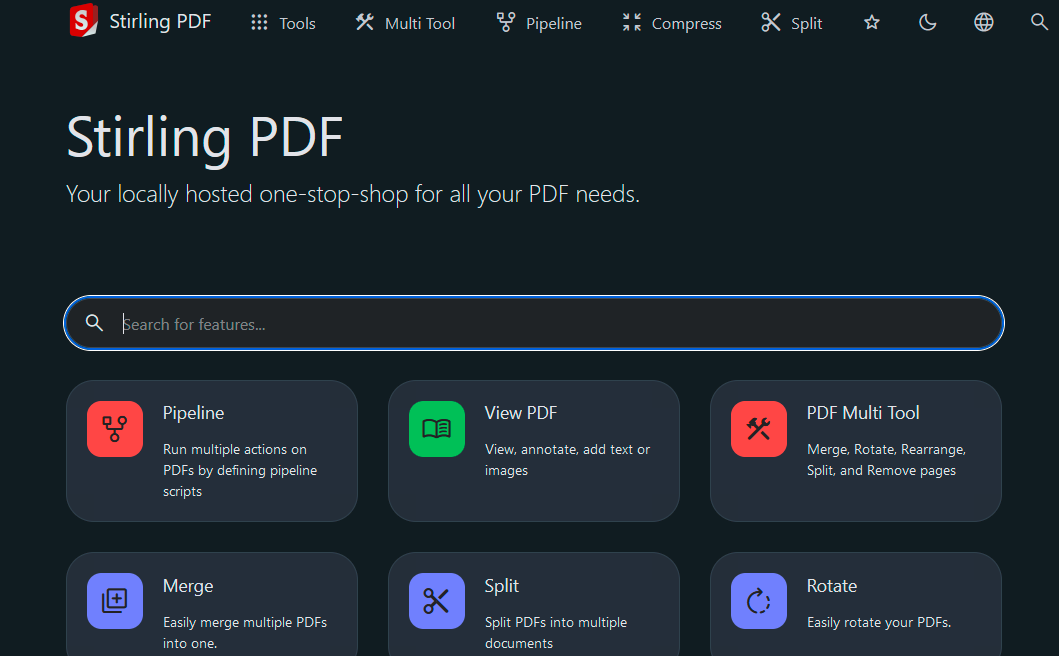Click the green View PDF book icon

437,429
